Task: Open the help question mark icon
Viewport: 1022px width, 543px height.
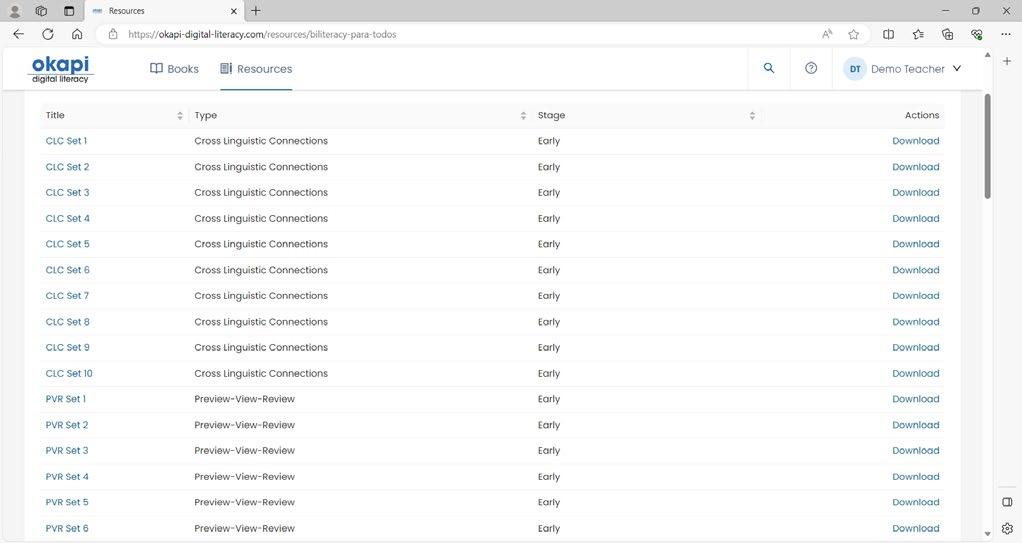Action: [x=811, y=68]
